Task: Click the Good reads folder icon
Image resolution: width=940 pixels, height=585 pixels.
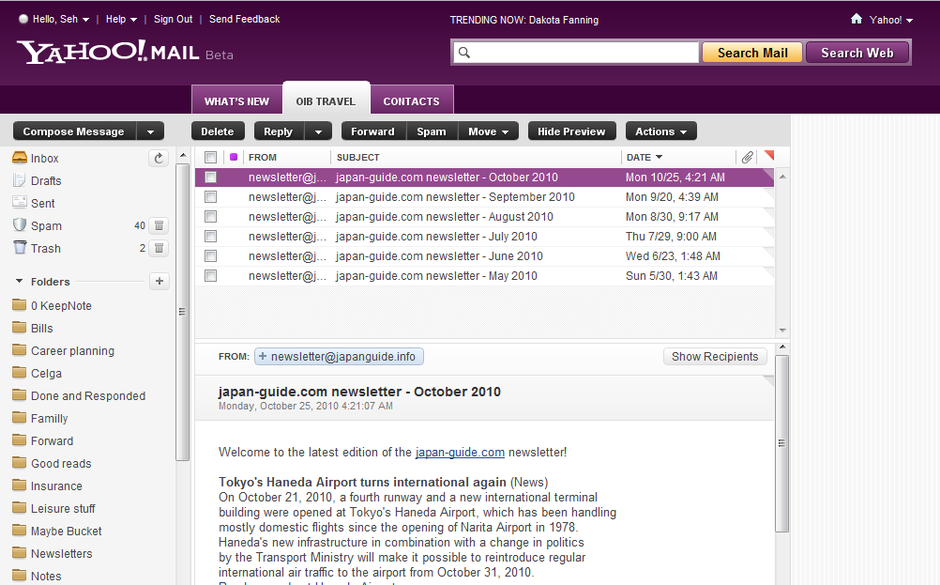Action: 20,462
